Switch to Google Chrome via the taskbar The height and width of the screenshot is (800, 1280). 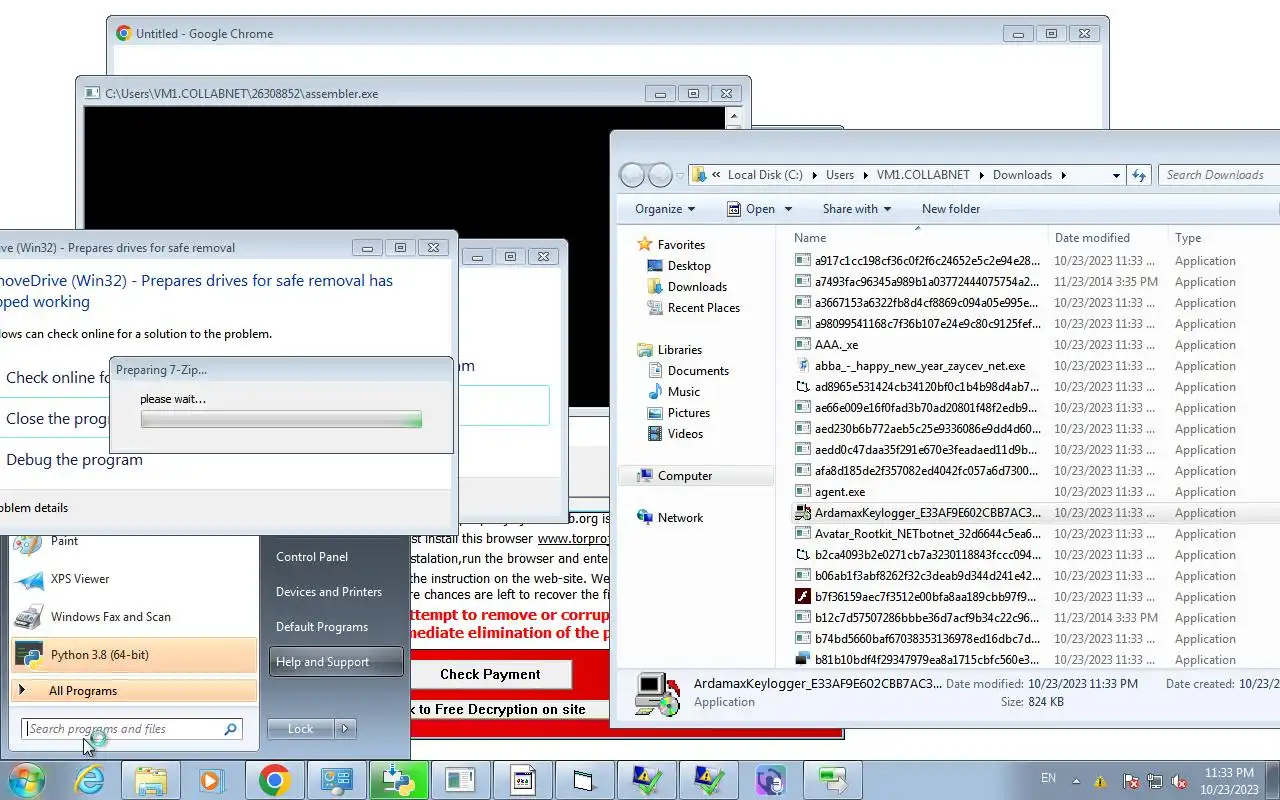click(275, 780)
